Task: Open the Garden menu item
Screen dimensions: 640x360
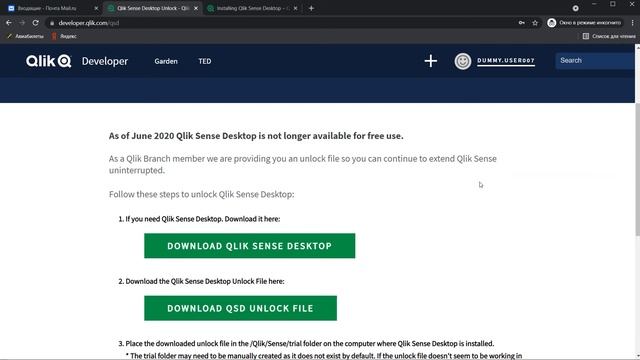Action: (x=166, y=61)
